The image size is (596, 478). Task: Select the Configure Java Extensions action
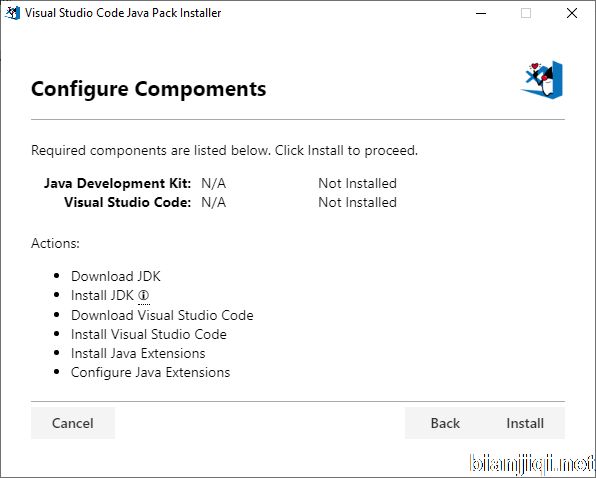[x=151, y=373]
